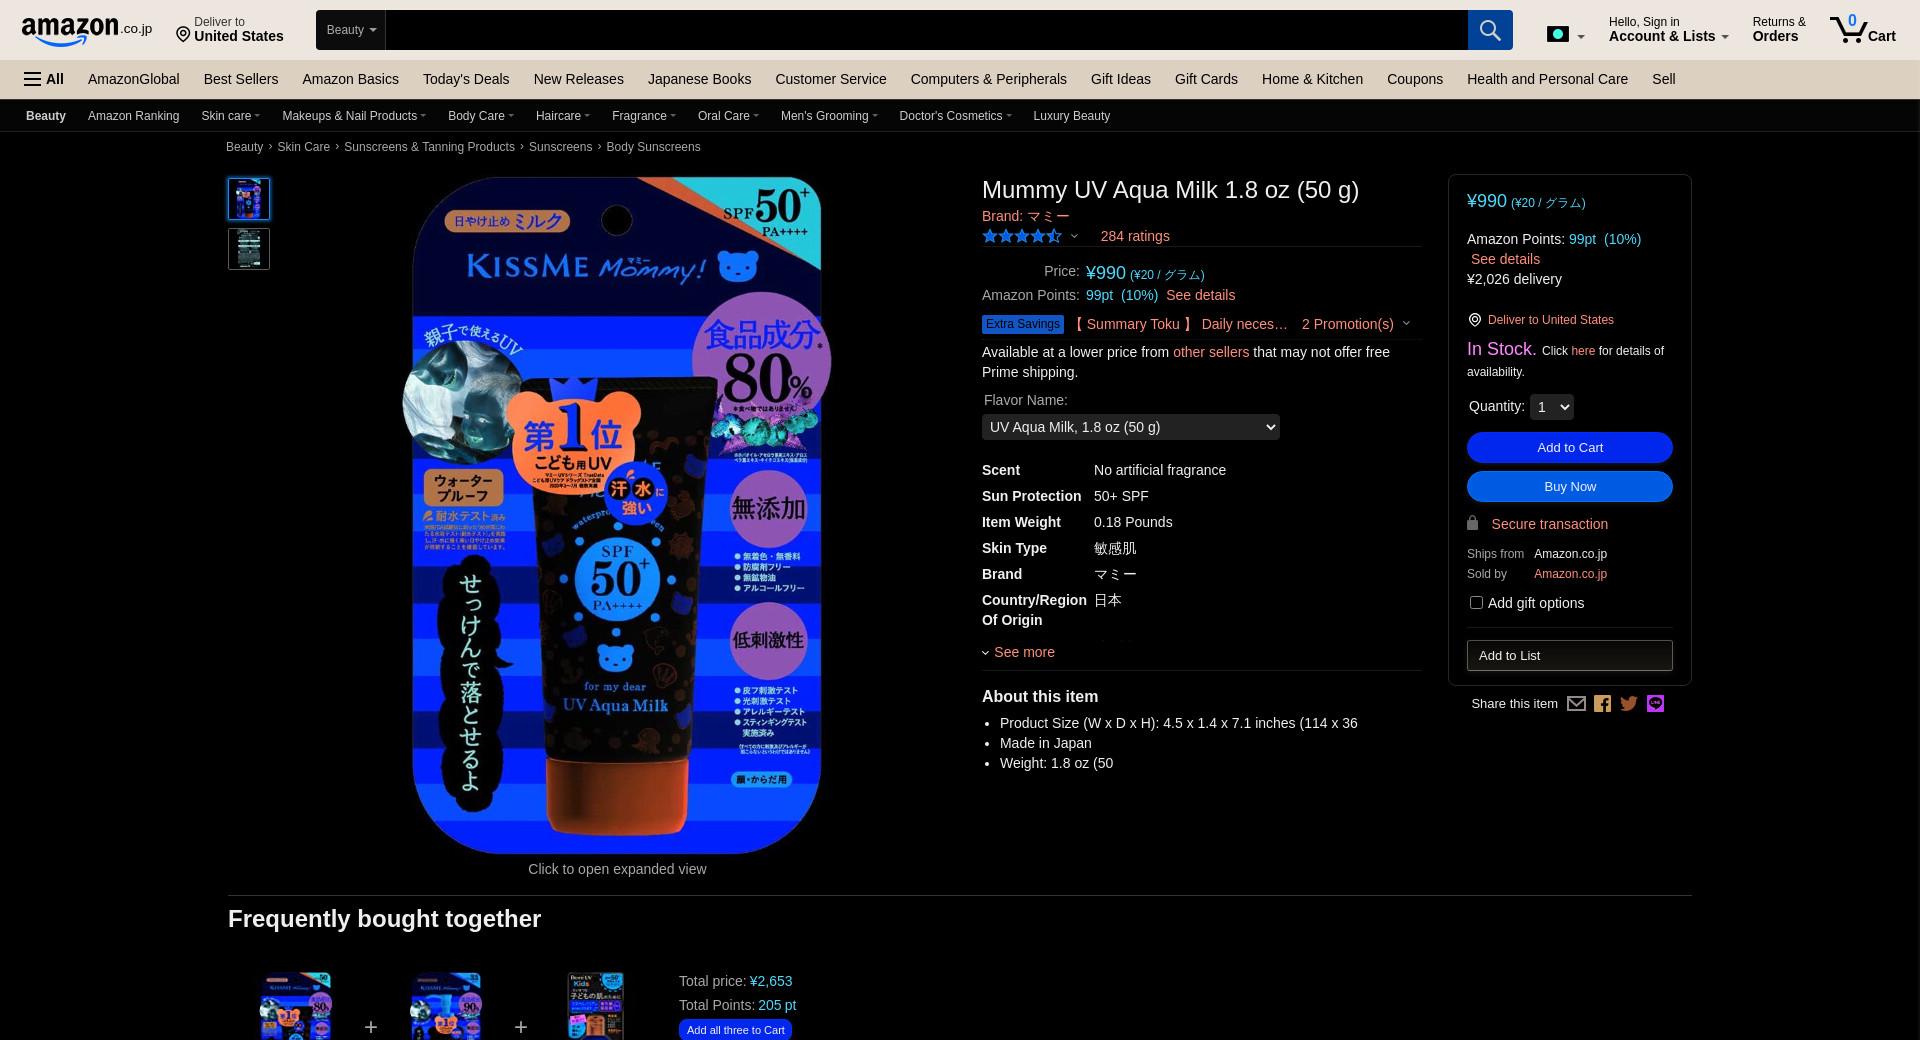Open Customer Service

(x=830, y=79)
